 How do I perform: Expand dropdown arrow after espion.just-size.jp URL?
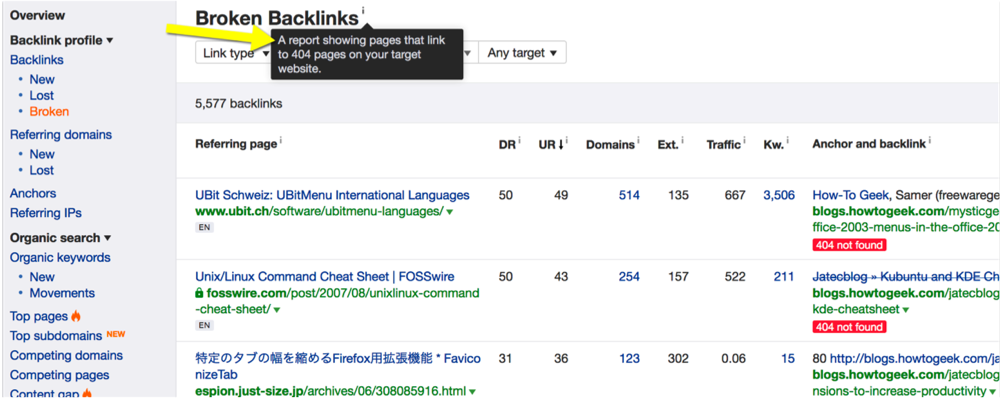click(473, 391)
